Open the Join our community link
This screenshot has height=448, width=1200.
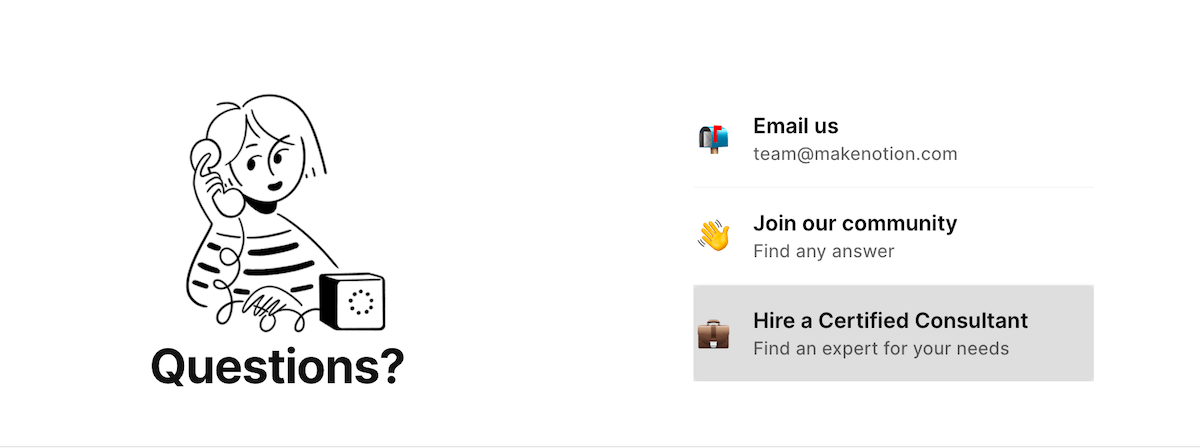854,223
